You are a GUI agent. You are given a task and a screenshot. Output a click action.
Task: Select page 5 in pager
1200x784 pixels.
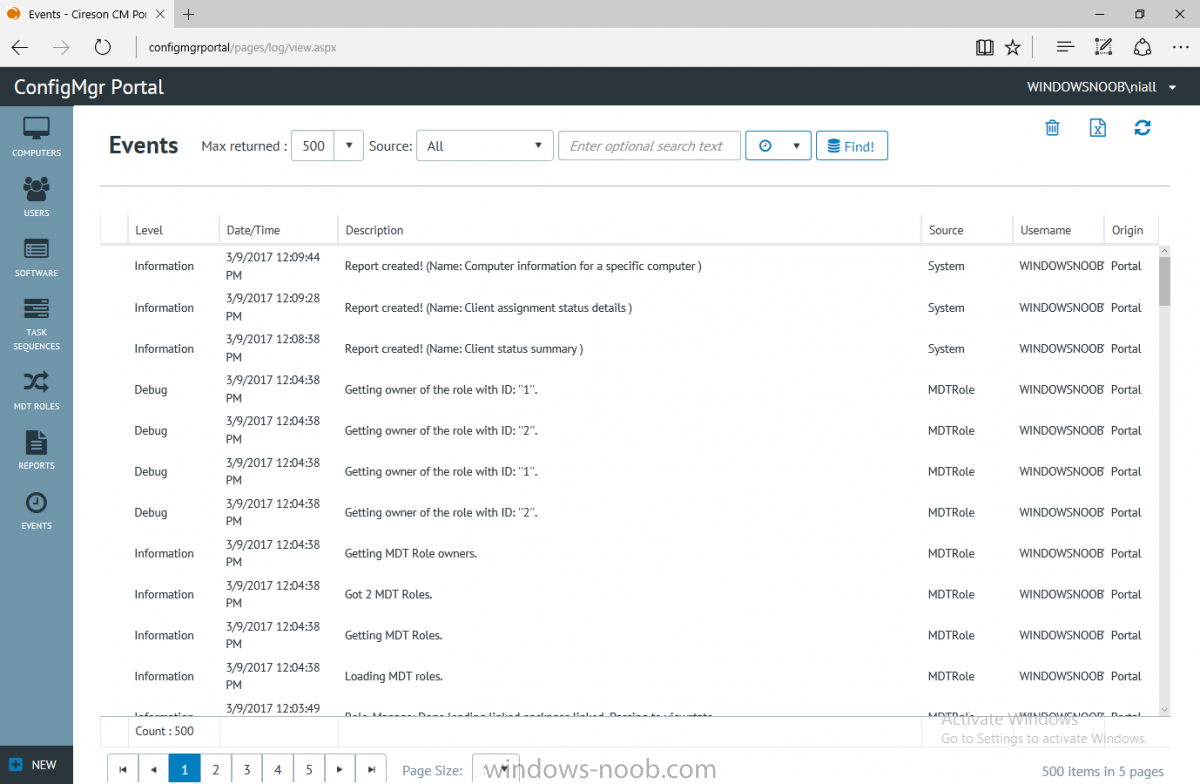coord(309,769)
